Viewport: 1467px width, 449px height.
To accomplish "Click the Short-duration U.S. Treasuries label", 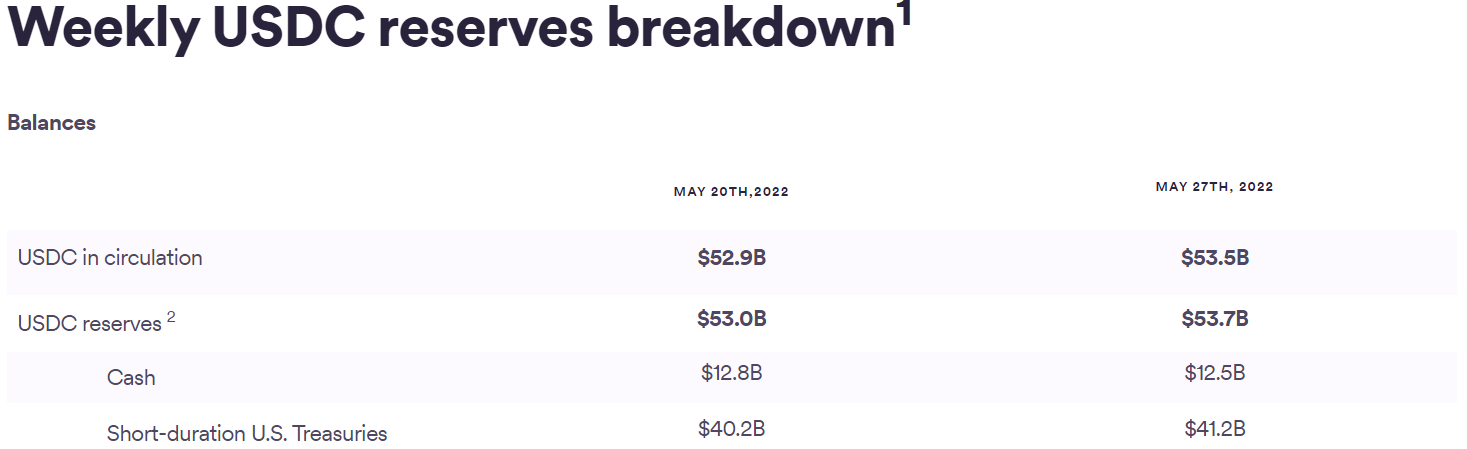I will click(x=247, y=434).
